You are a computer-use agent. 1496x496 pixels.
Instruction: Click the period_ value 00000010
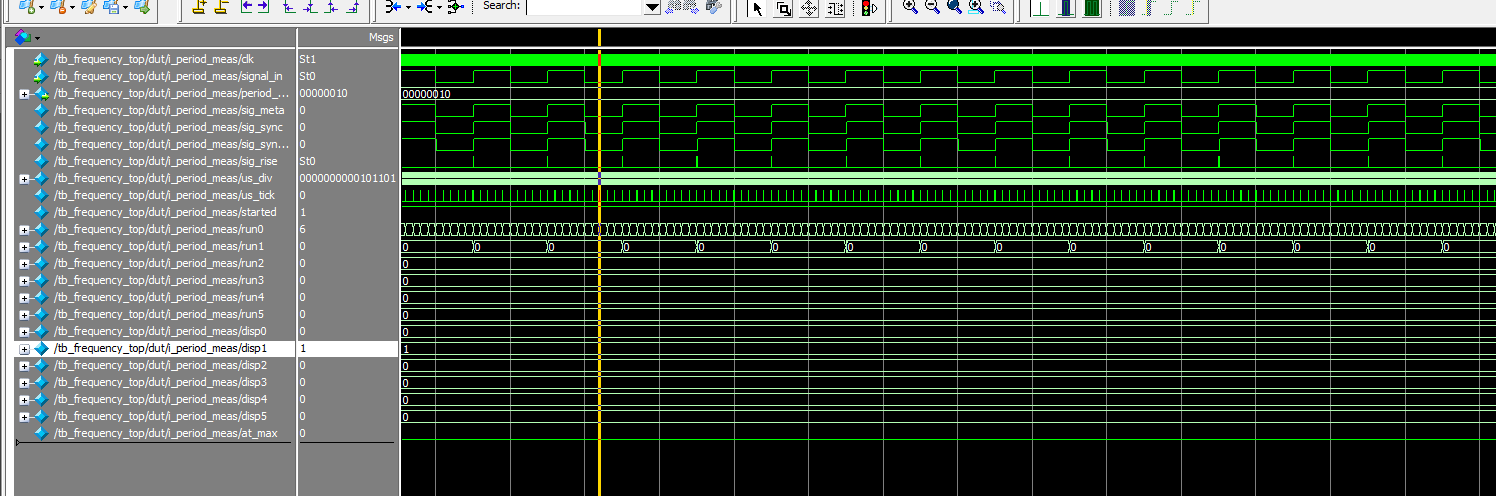pos(323,94)
